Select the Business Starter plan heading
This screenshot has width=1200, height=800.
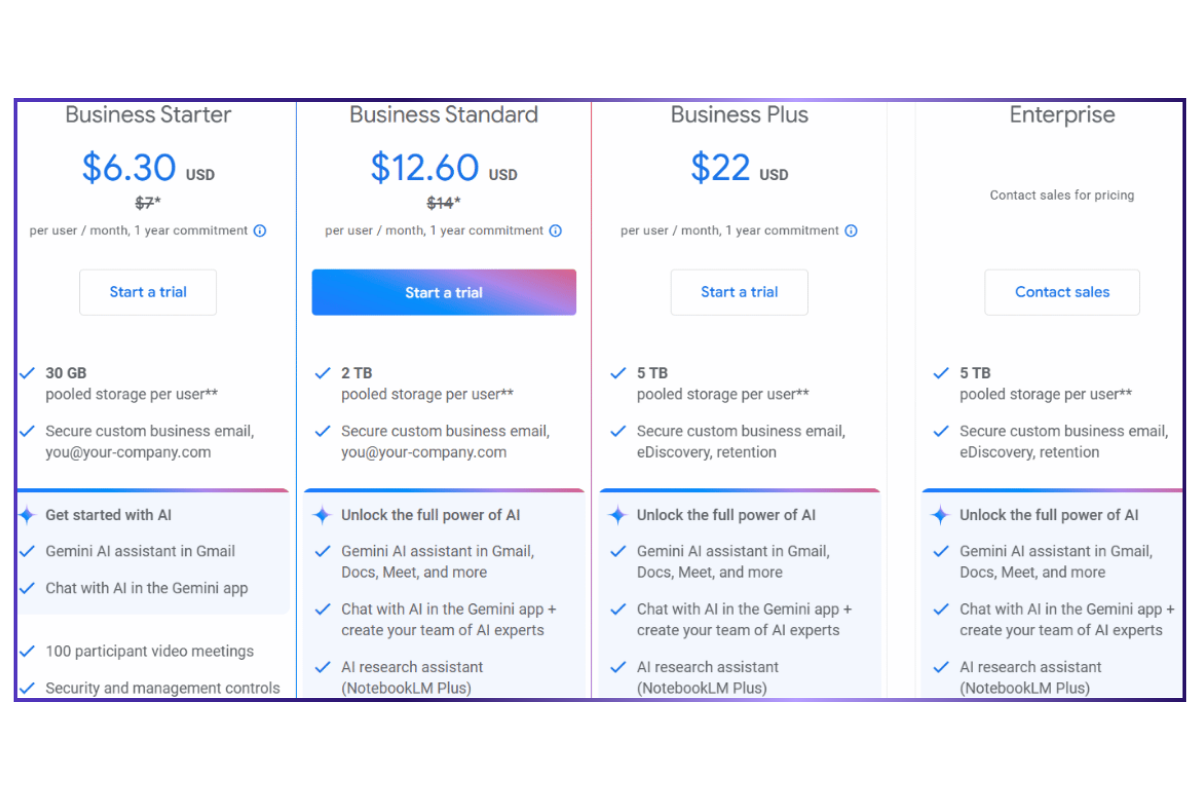coord(148,115)
